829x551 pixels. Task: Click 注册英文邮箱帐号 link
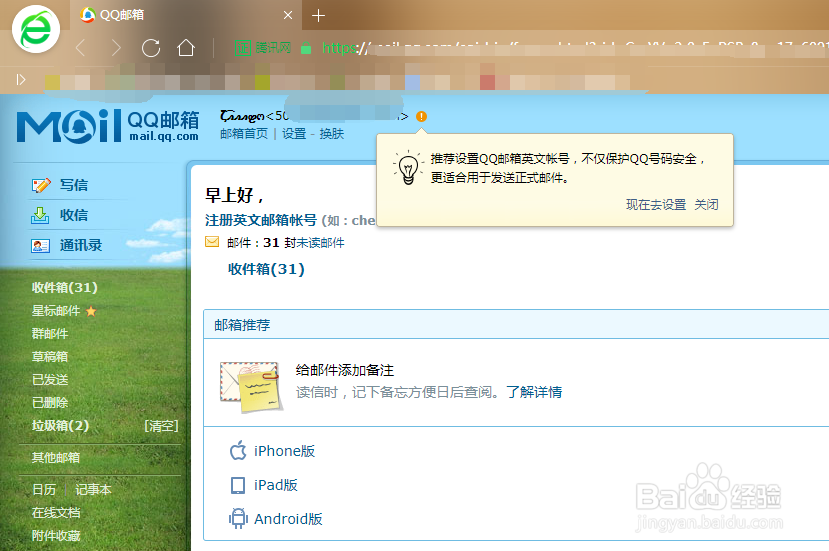(x=261, y=220)
